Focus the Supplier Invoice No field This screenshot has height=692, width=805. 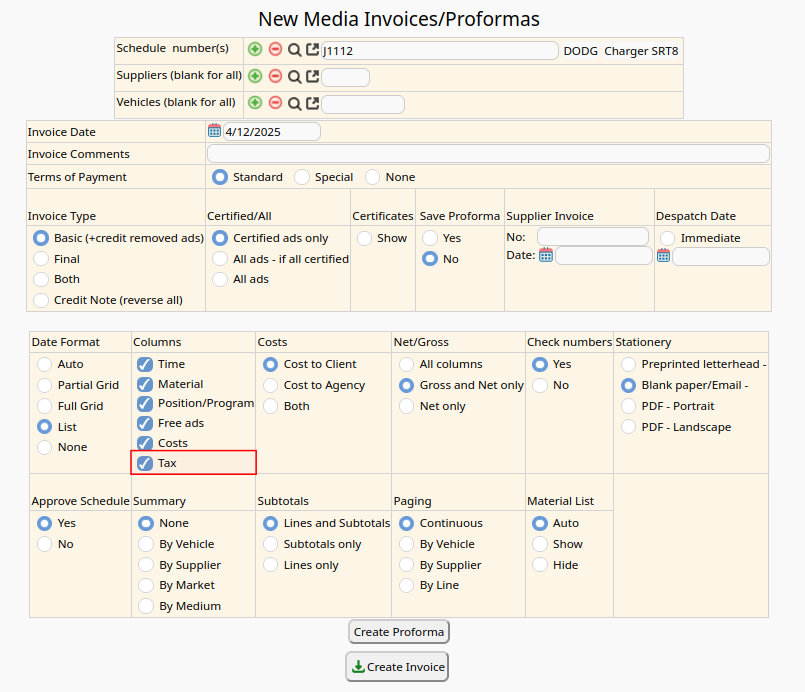592,237
